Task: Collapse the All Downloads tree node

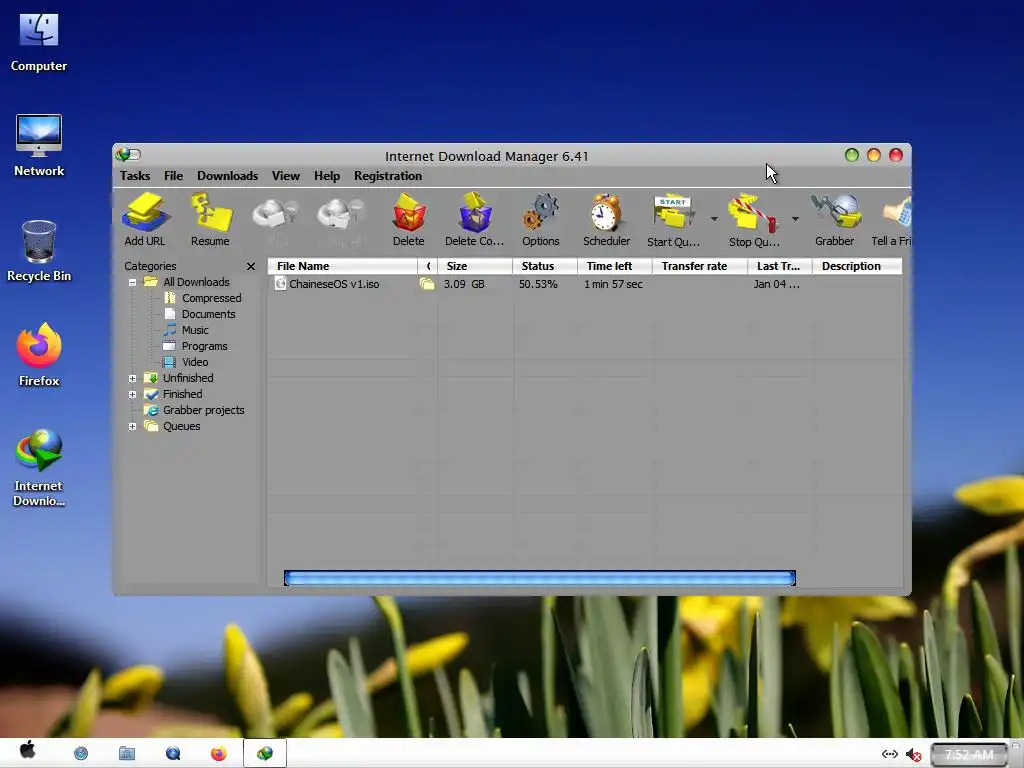Action: tap(133, 282)
